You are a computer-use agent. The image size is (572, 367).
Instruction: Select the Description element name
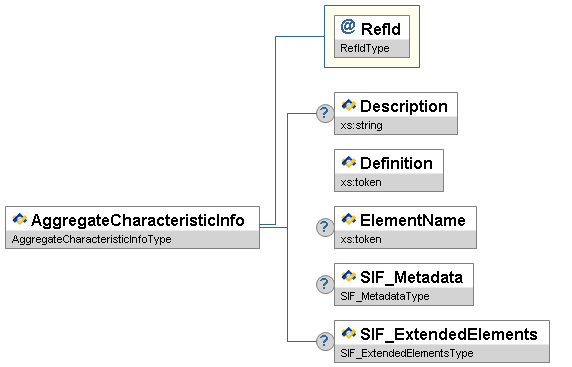point(403,107)
